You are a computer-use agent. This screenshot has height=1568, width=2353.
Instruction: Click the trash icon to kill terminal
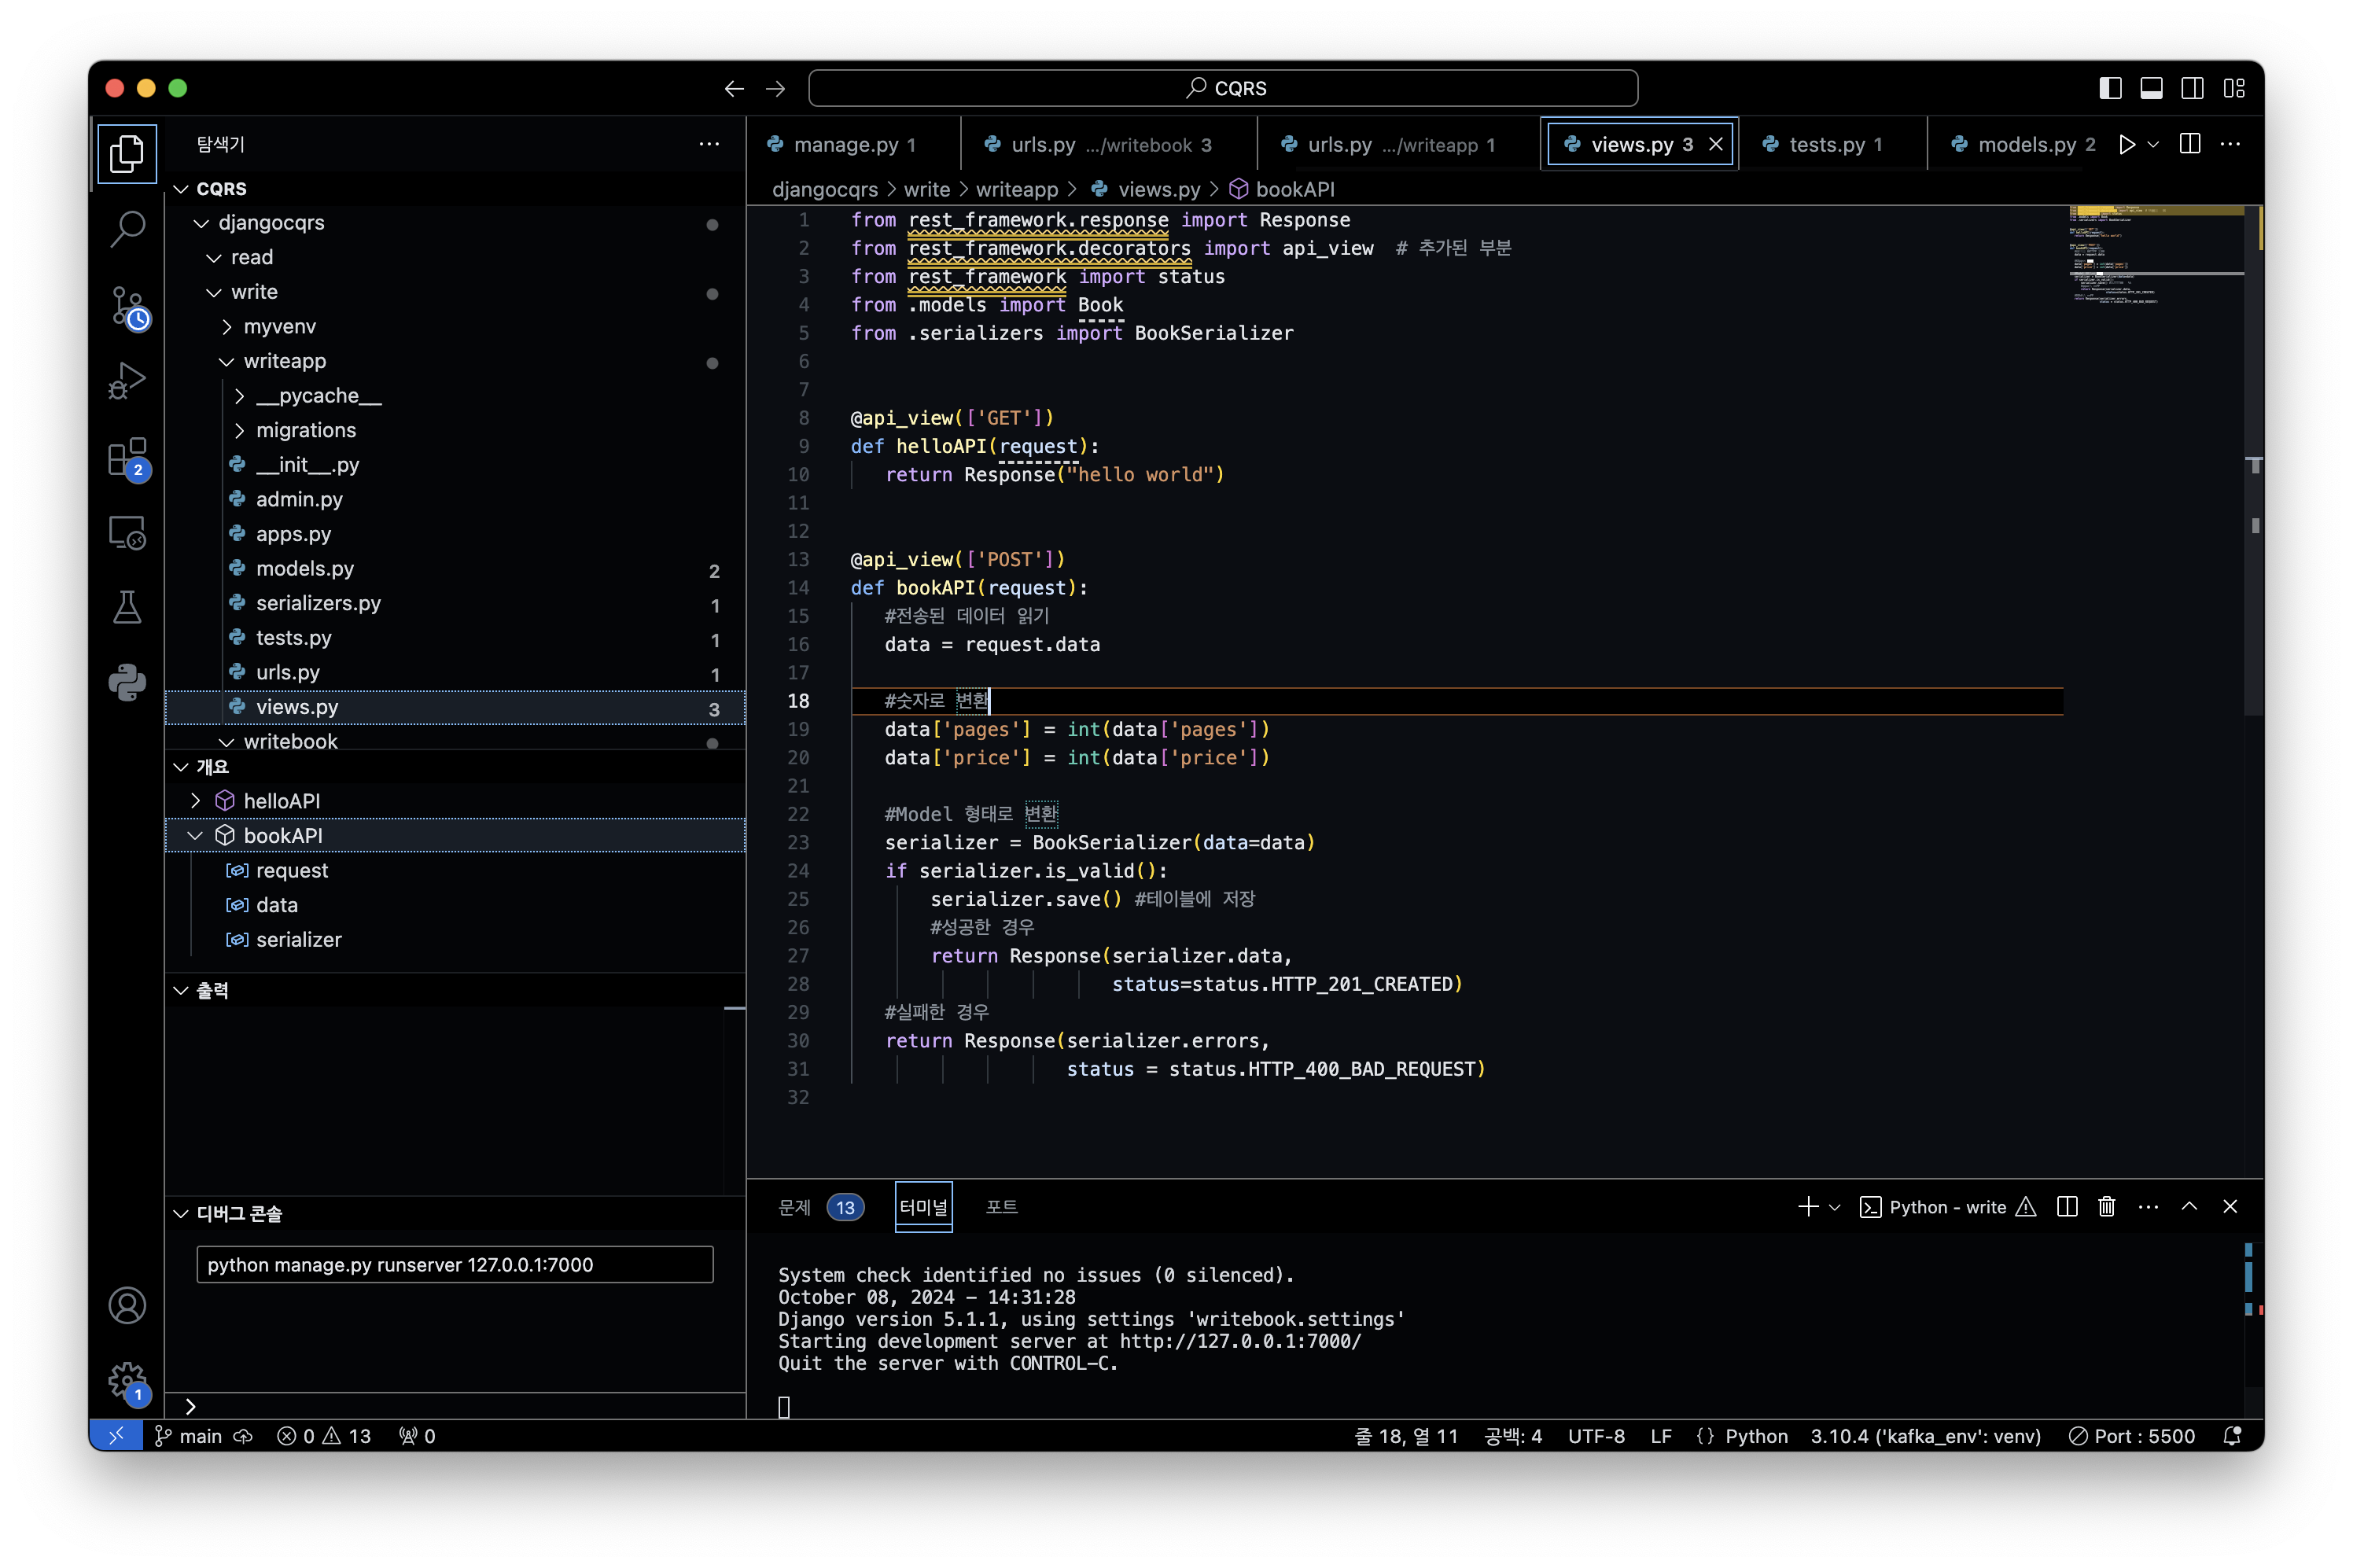pos(2107,1207)
